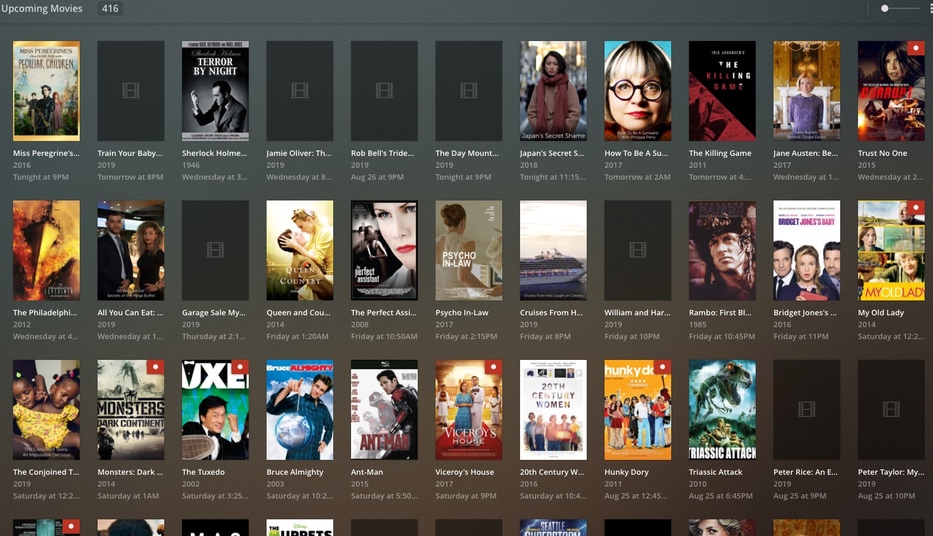Click the 'Upcoming Movies' heading
Viewport: 933px width, 536px height.
pos(42,8)
